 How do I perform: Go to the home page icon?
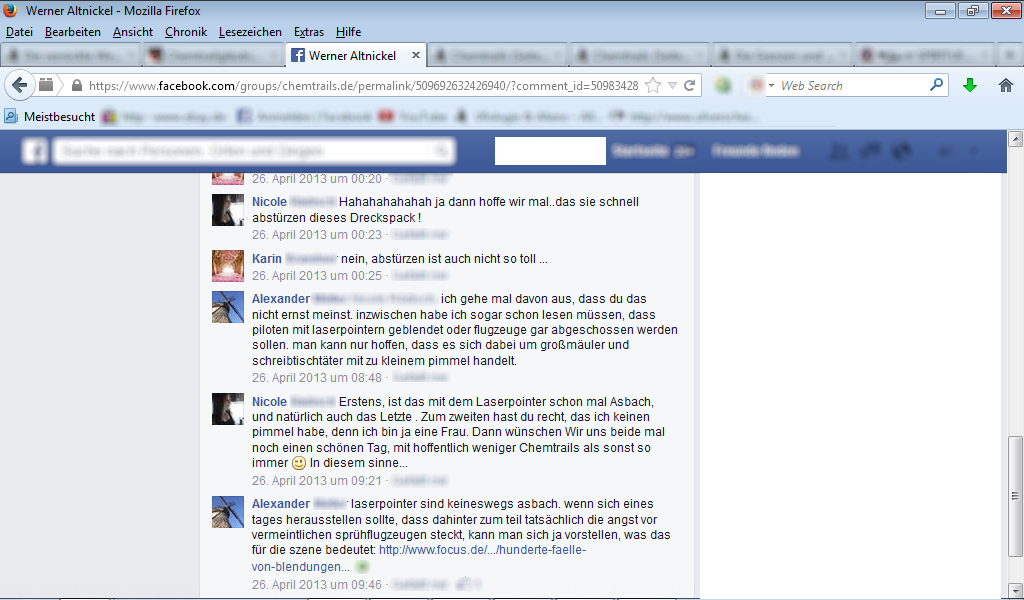(x=1006, y=85)
